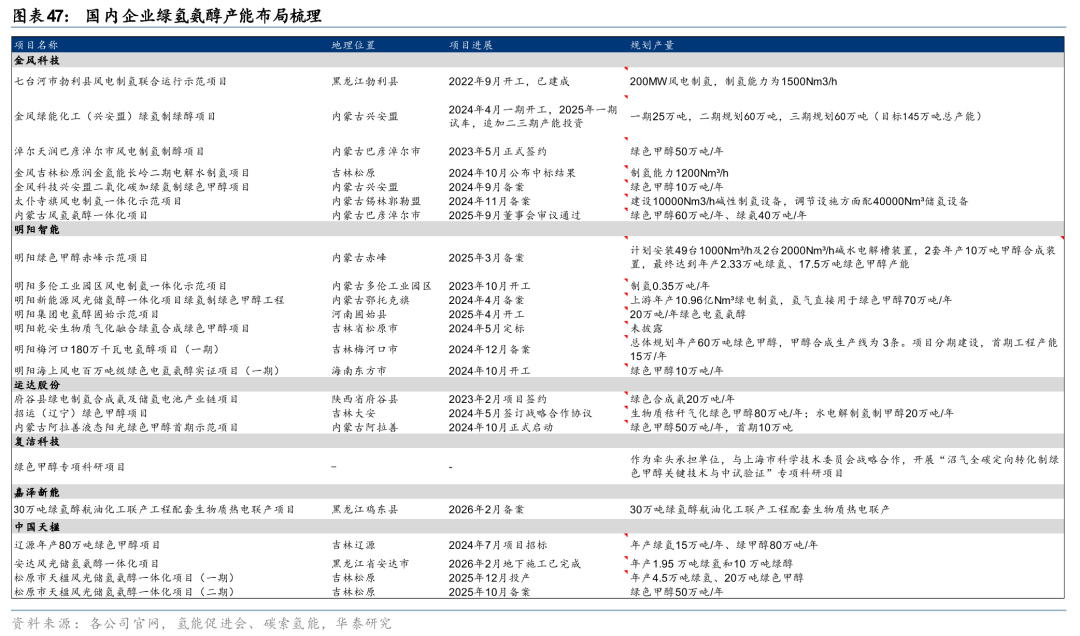Click the chart title '图表47: 国内企业绿氢氨醇产能布局梳理'

point(167,15)
